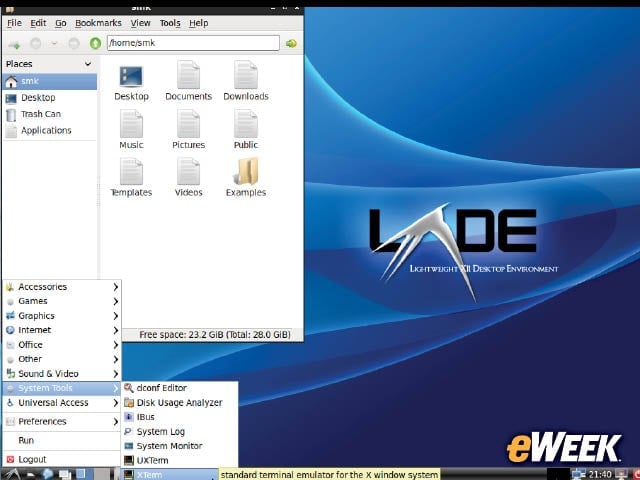
Task: Launch UXTerm terminal
Action: tap(180, 461)
